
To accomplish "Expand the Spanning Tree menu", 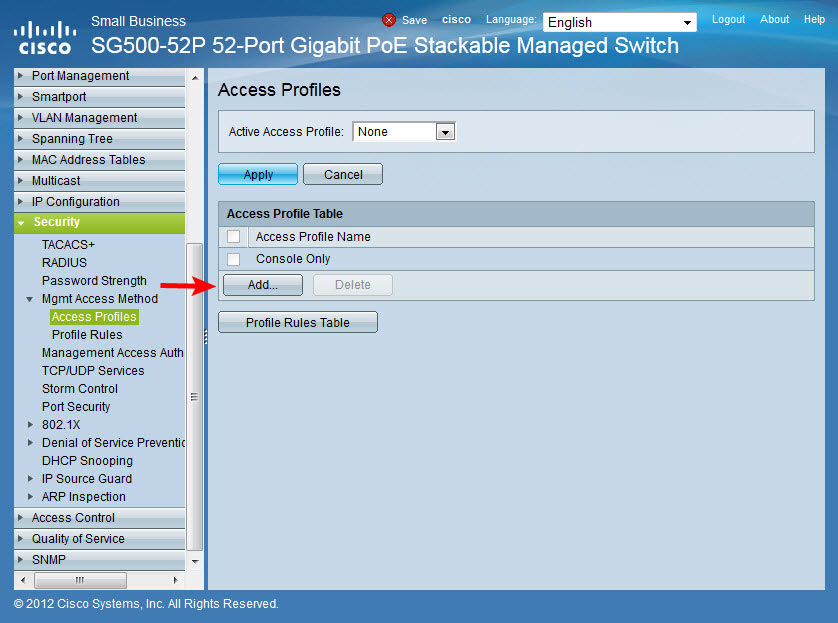I will click(x=99, y=139).
